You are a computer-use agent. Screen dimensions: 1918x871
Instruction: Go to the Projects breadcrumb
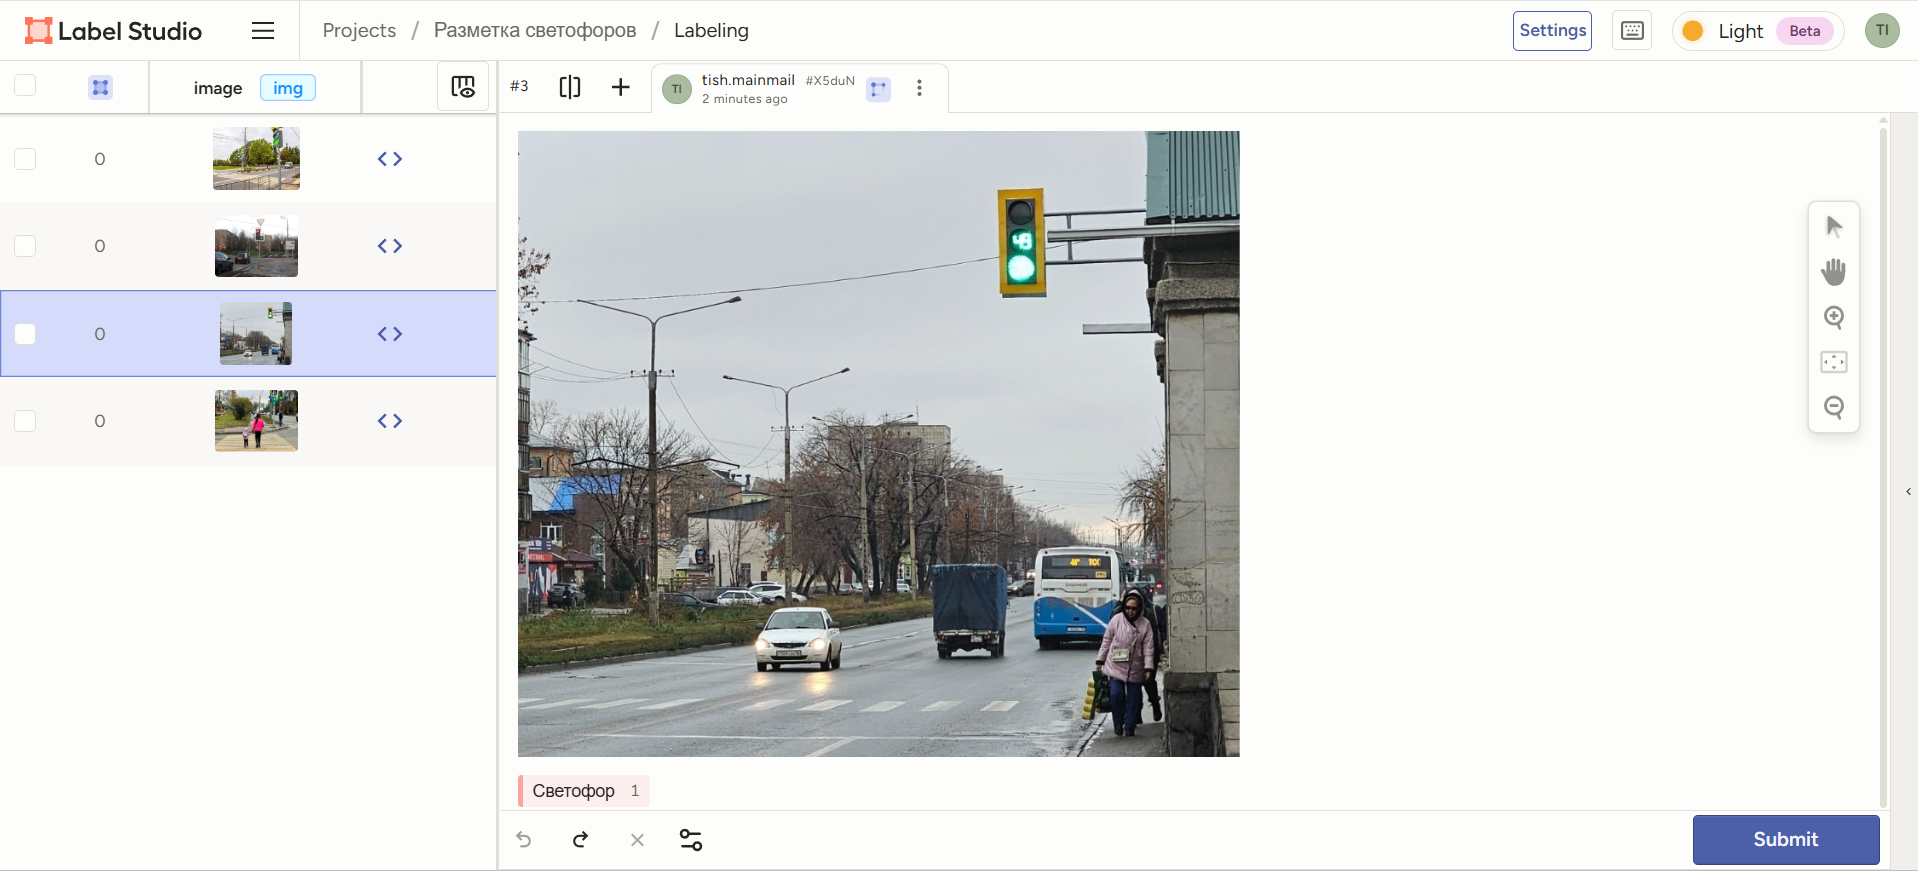point(359,31)
